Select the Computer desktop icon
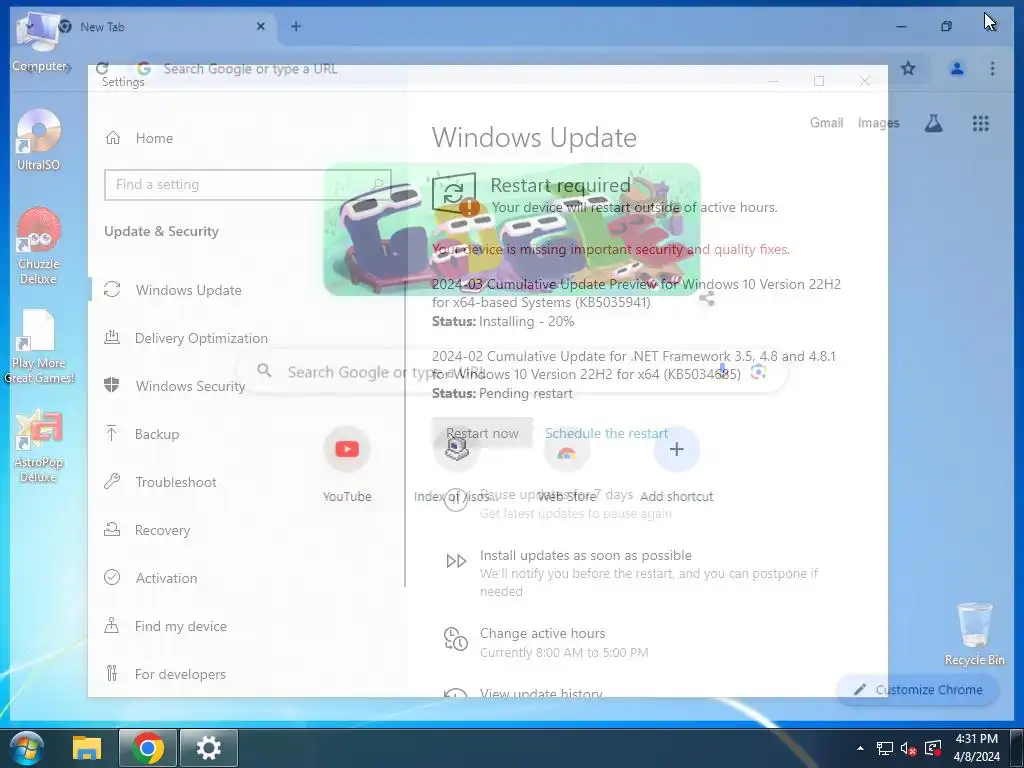 (39, 43)
